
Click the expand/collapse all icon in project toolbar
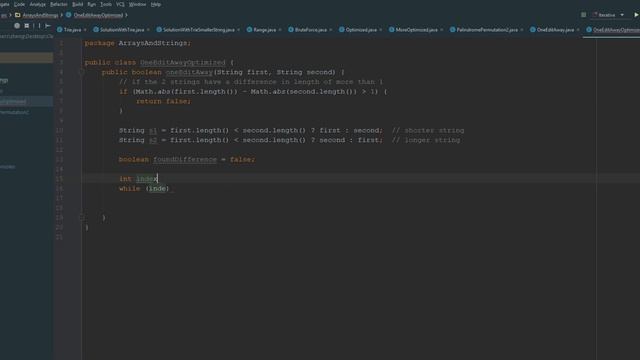tap(27, 26)
